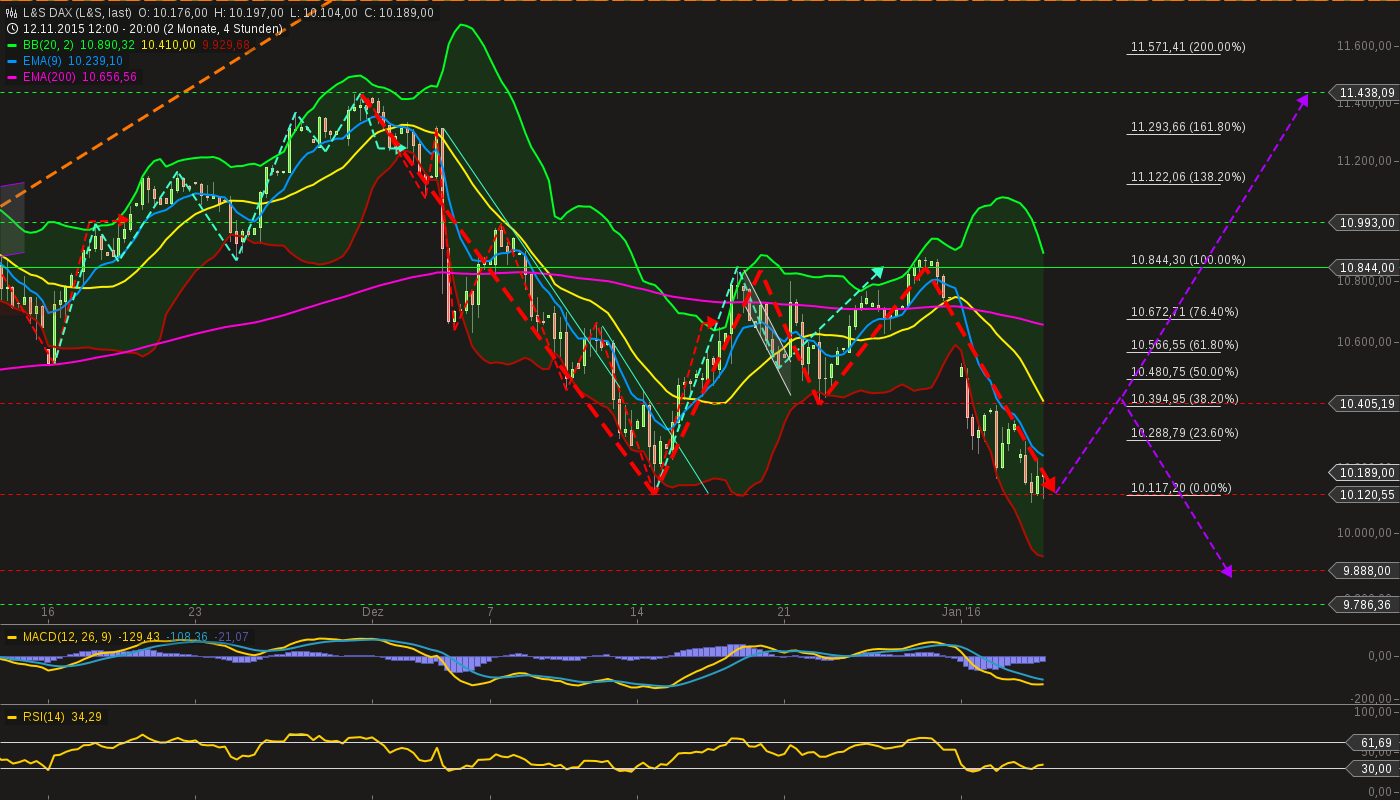Click price axis label '10.600,00'
This screenshot has width=1400, height=800.
pyautogui.click(x=1366, y=342)
